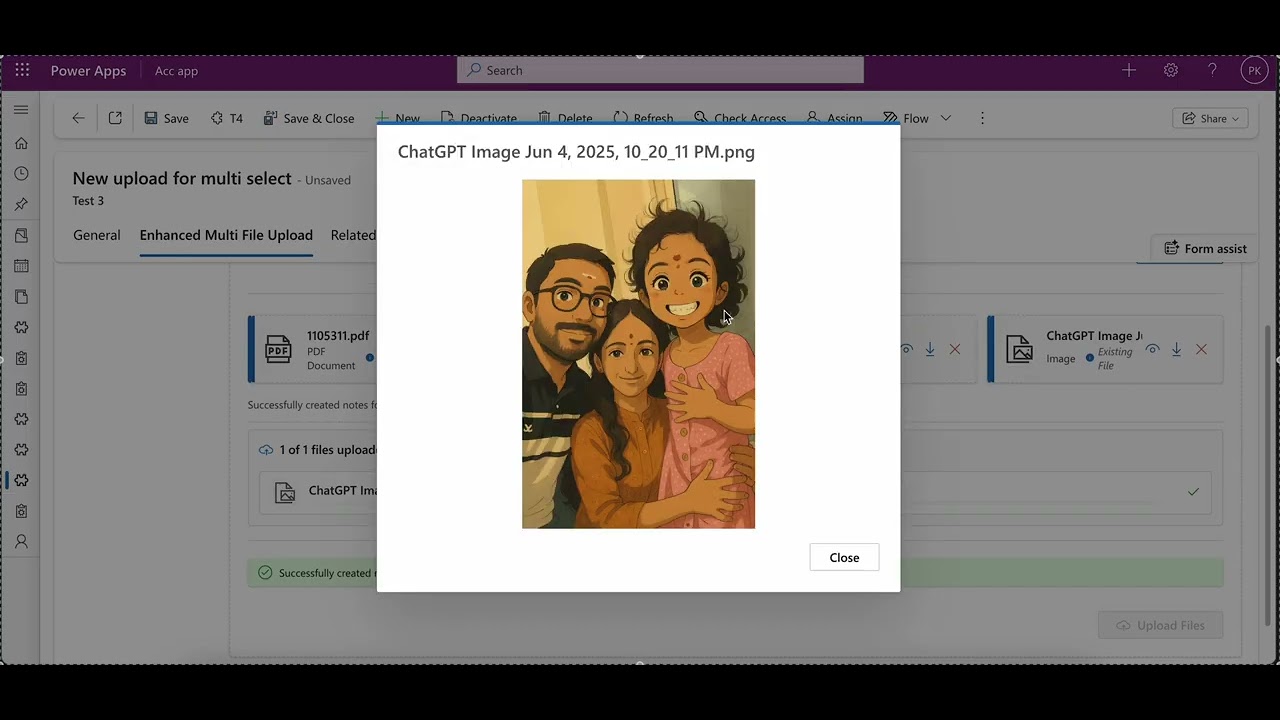Viewport: 1280px width, 720px height.
Task: Click the Test 3 text under the heading
Action: [88, 201]
